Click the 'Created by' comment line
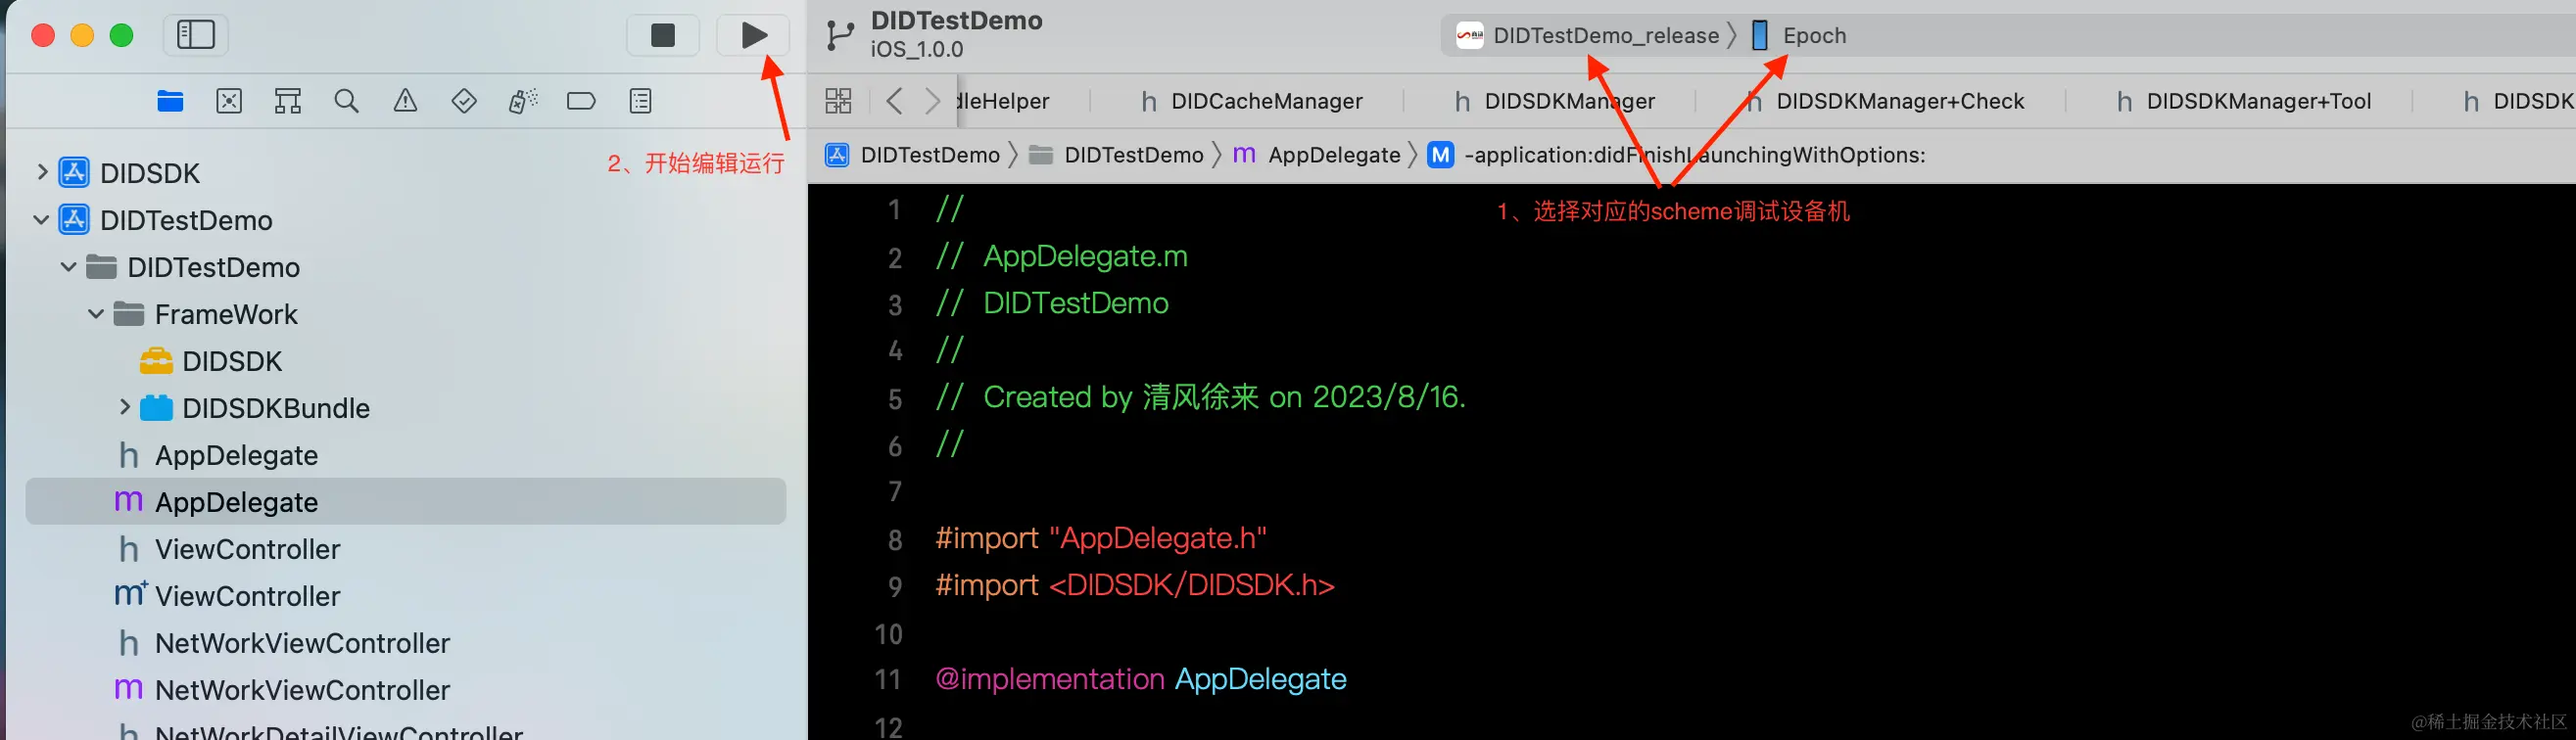This screenshot has height=740, width=2576. (1200, 397)
